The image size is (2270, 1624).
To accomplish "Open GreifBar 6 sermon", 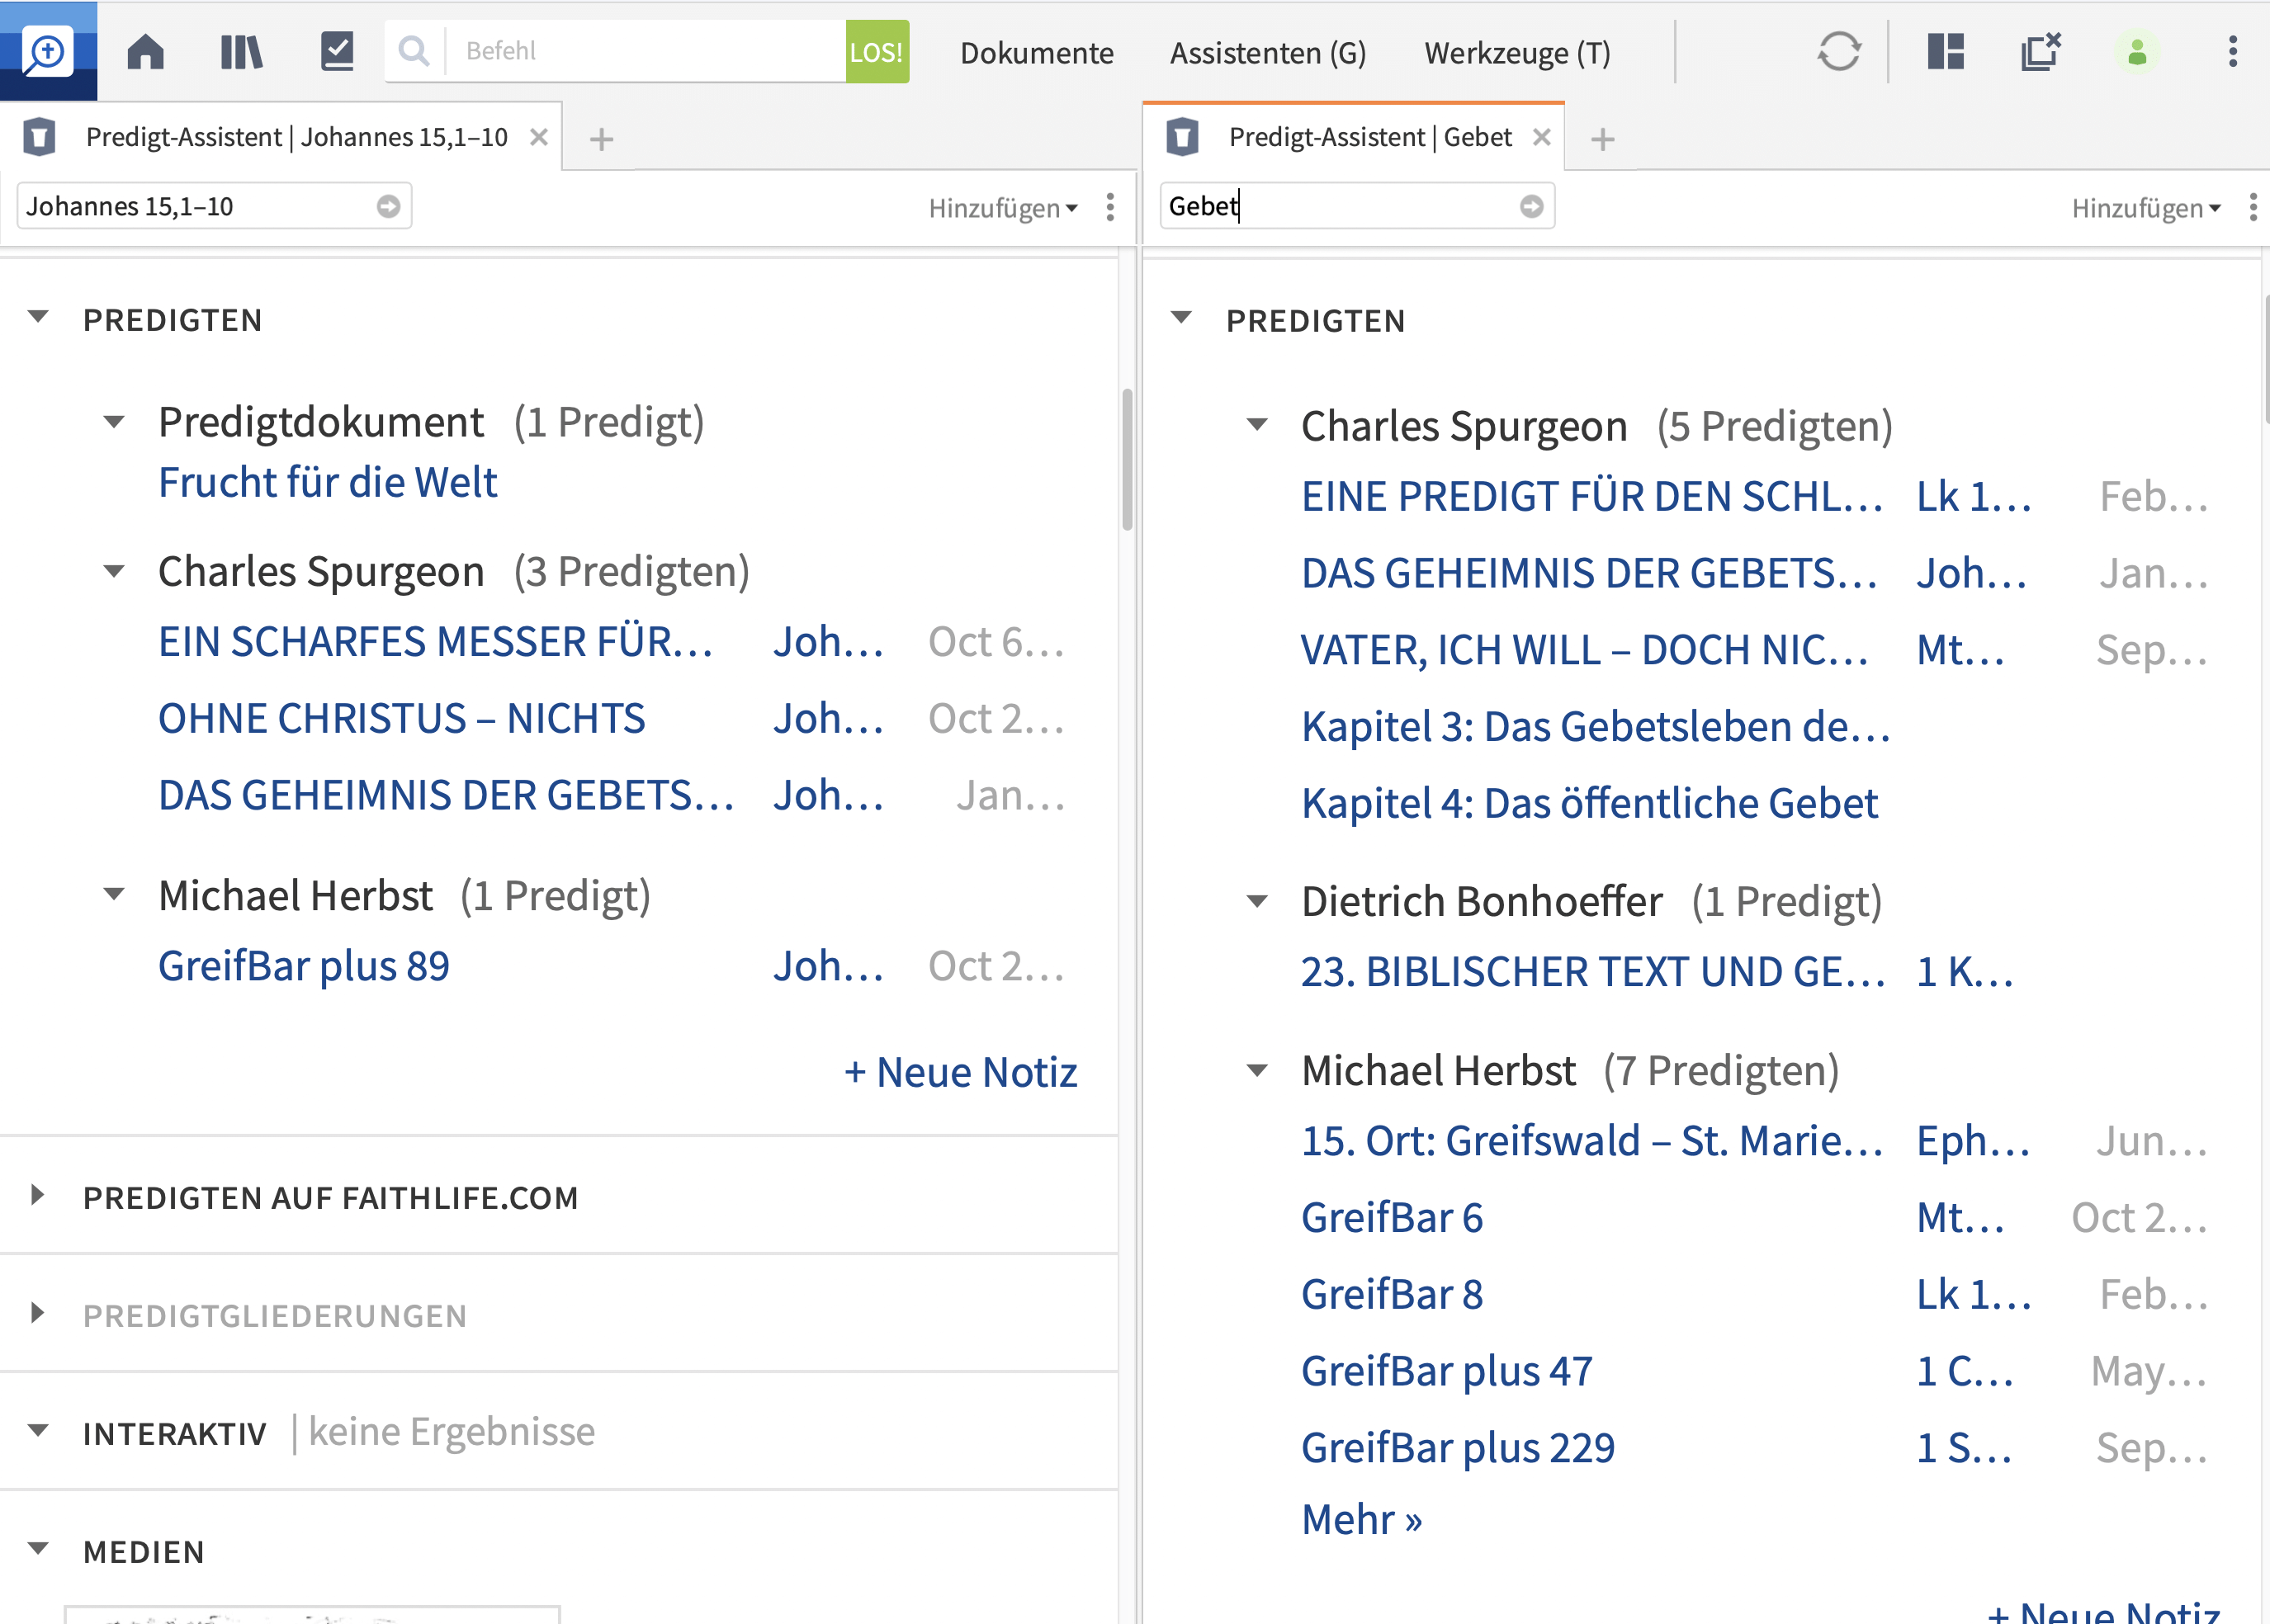I will [x=1391, y=1219].
